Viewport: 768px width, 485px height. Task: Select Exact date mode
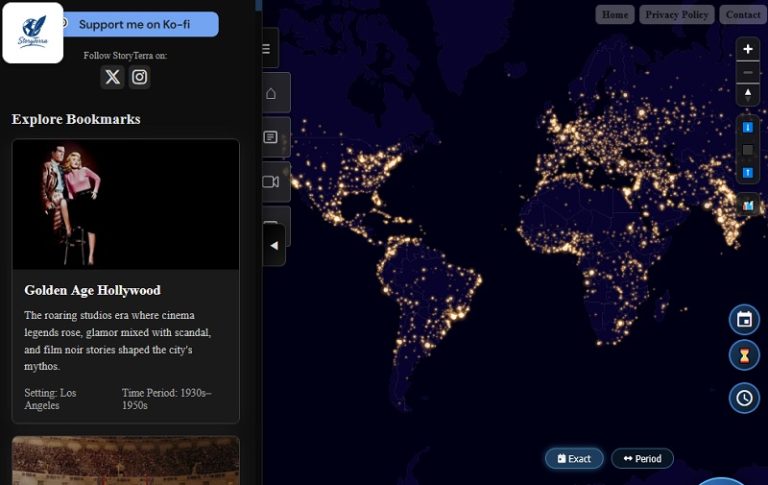coord(574,459)
